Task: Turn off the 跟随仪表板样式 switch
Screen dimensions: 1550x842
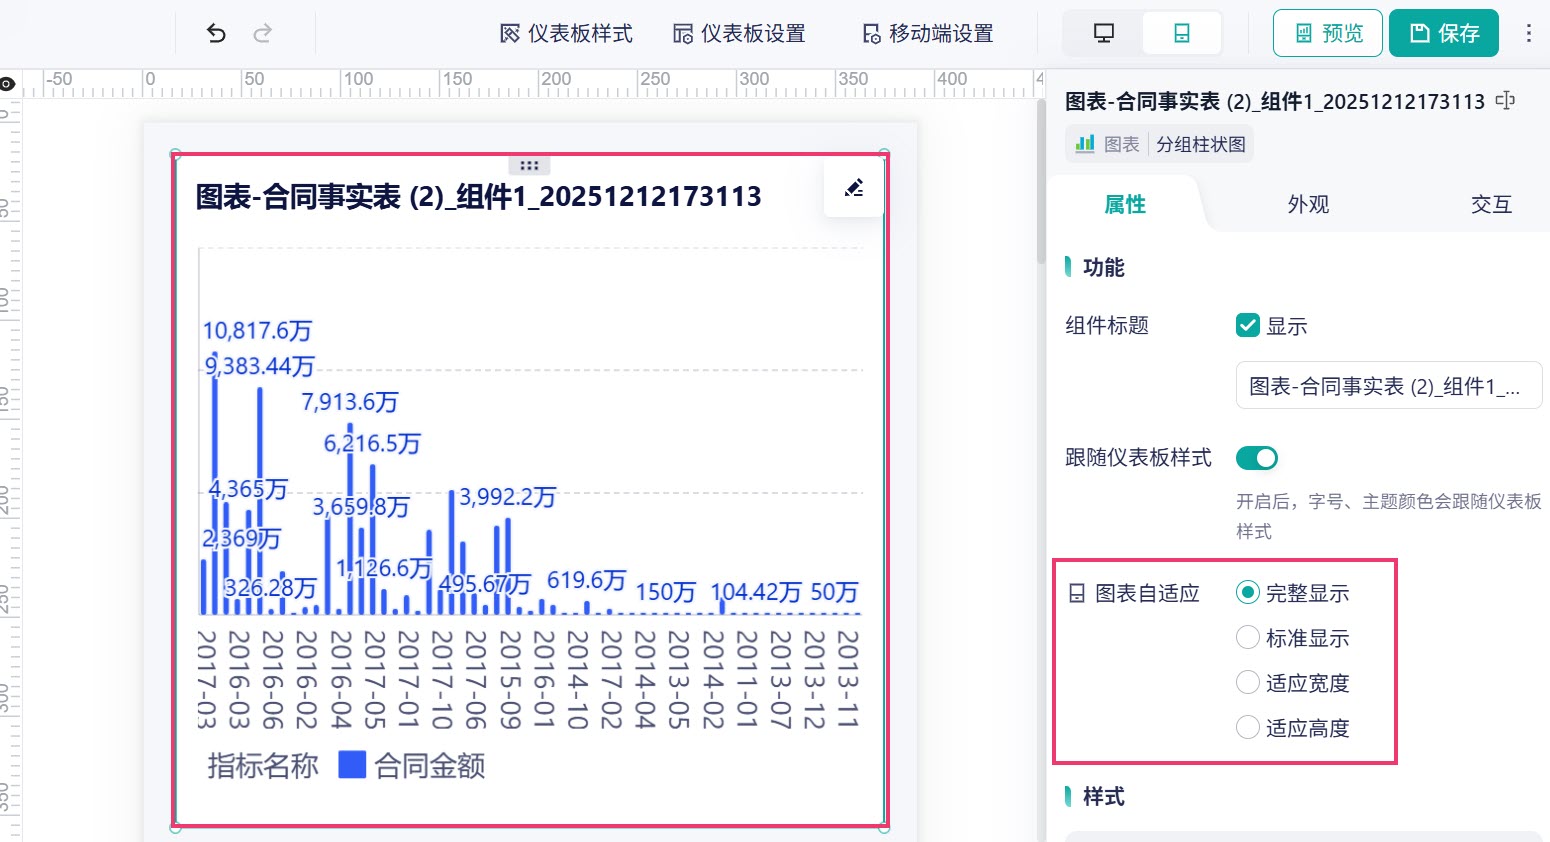Action: pos(1257,458)
